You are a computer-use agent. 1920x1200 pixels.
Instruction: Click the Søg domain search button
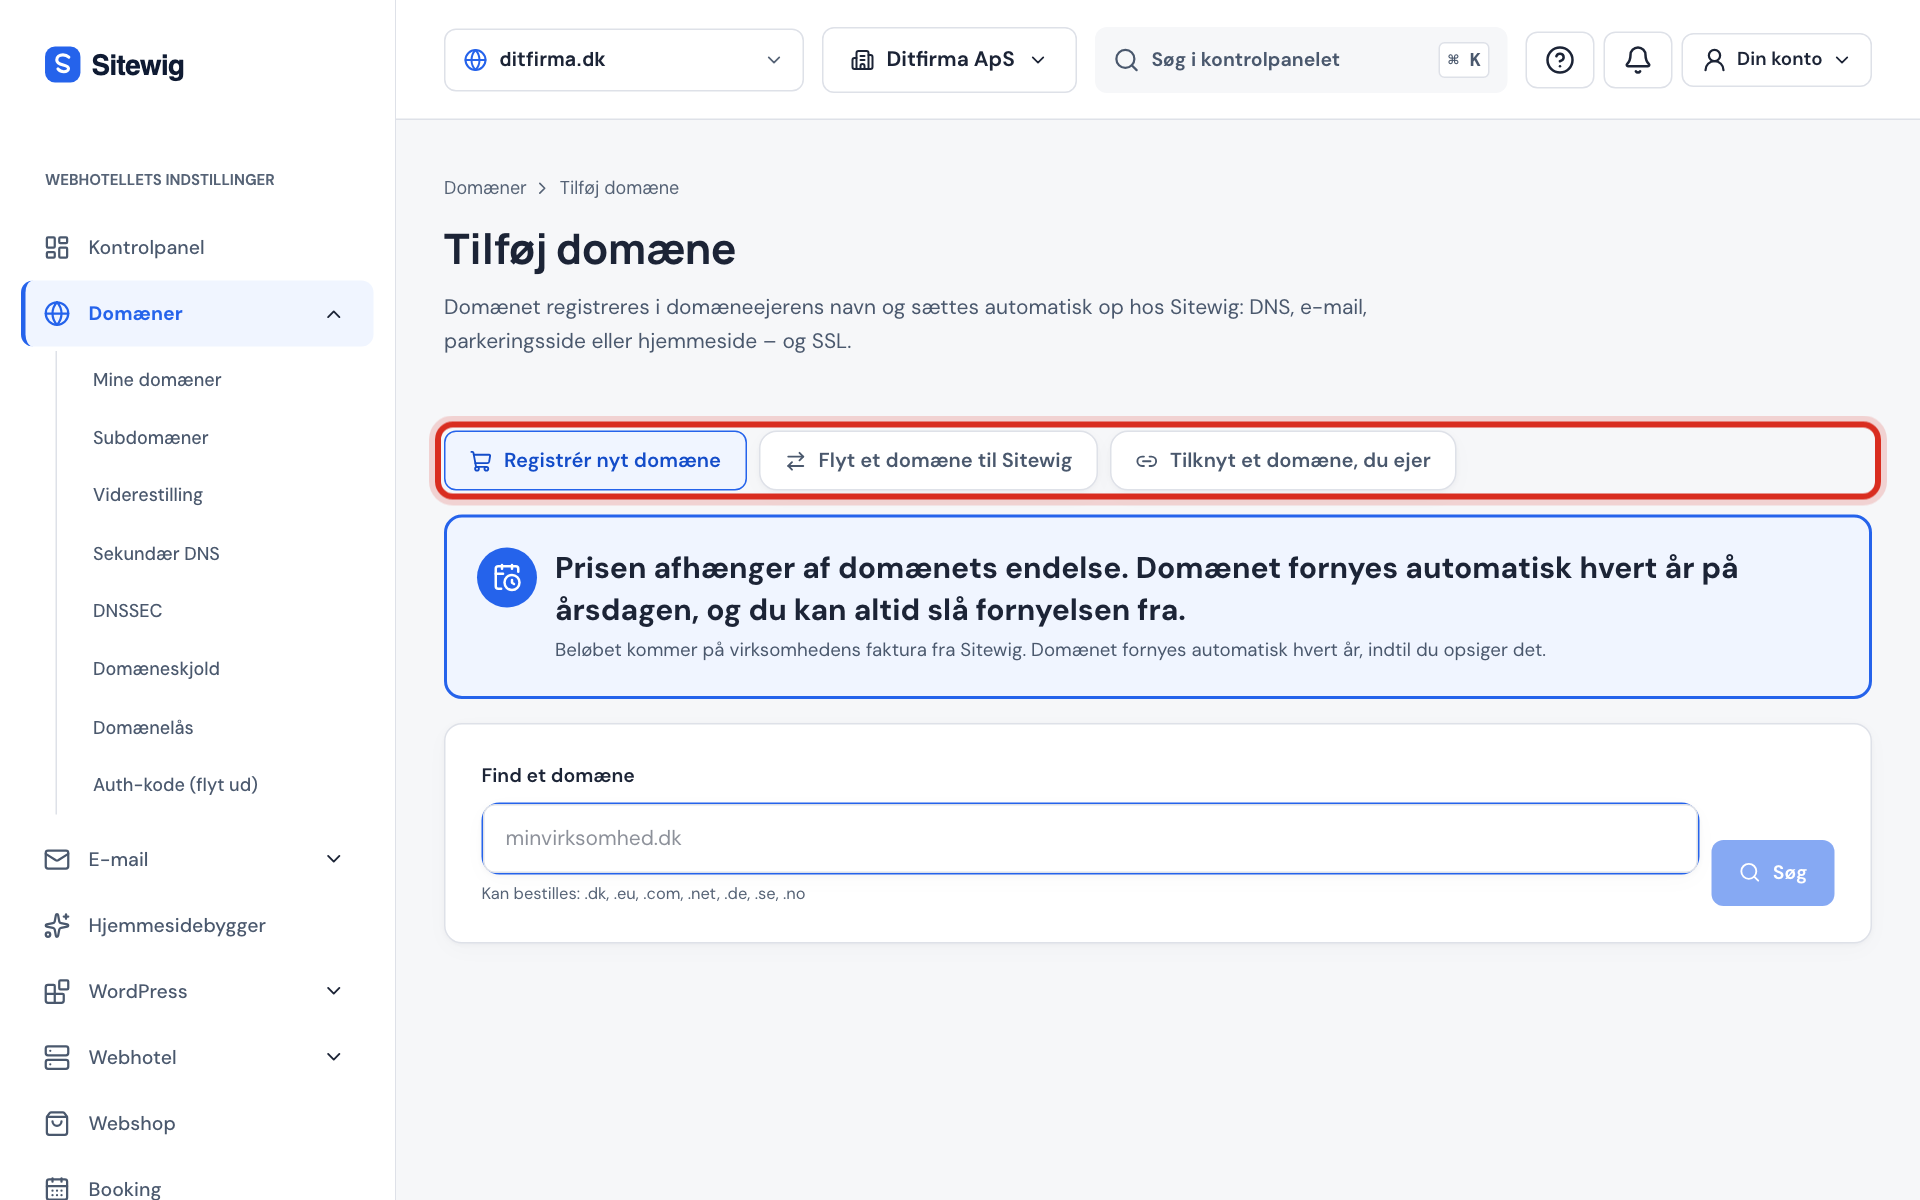tap(1772, 873)
